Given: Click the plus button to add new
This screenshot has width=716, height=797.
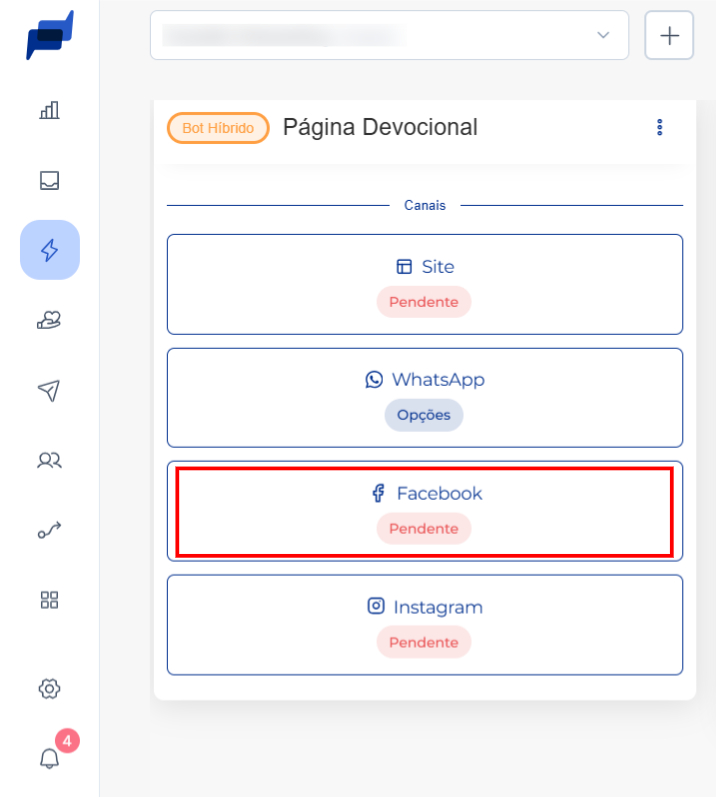Looking at the screenshot, I should [669, 36].
